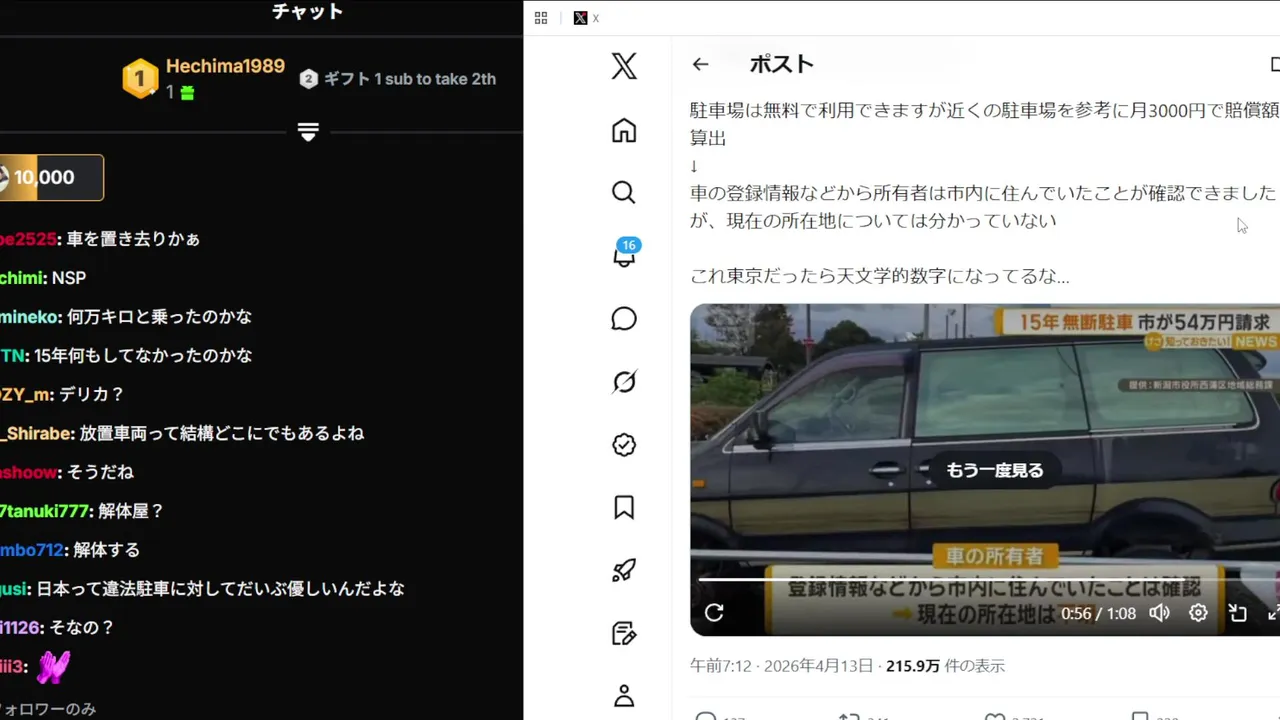Expand the chat leaderboard chevron
Screen dimensions: 1280x720
pos(308,132)
